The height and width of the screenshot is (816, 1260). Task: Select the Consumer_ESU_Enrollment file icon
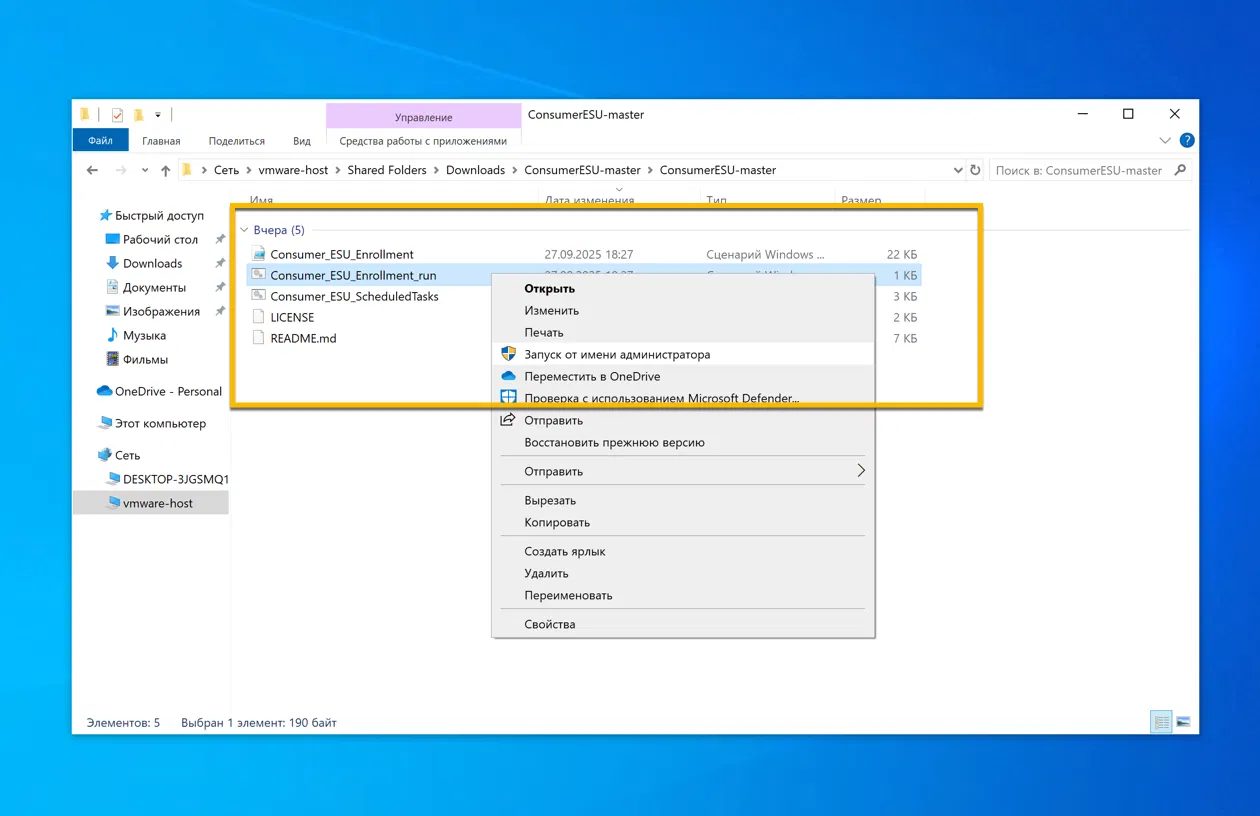tap(258, 254)
